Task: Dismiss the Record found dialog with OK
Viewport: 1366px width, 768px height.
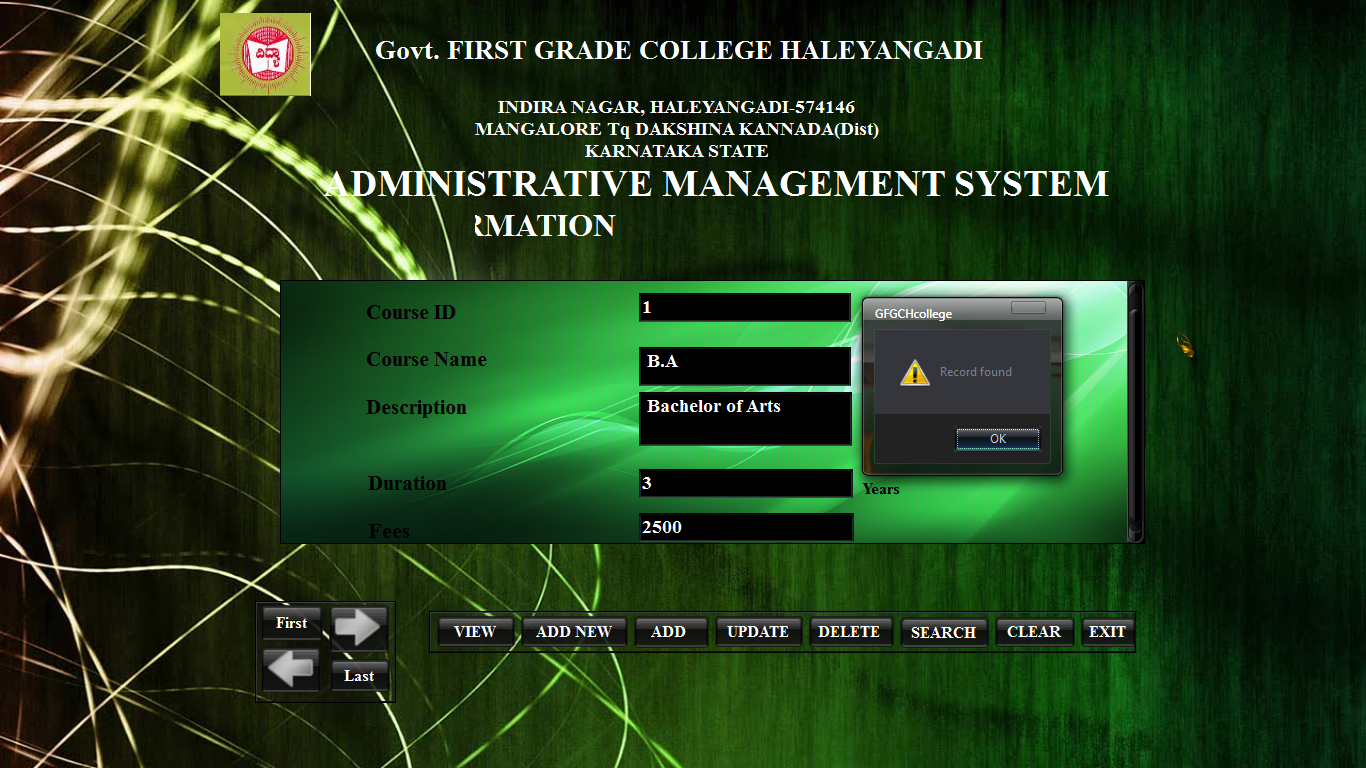Action: [x=997, y=439]
